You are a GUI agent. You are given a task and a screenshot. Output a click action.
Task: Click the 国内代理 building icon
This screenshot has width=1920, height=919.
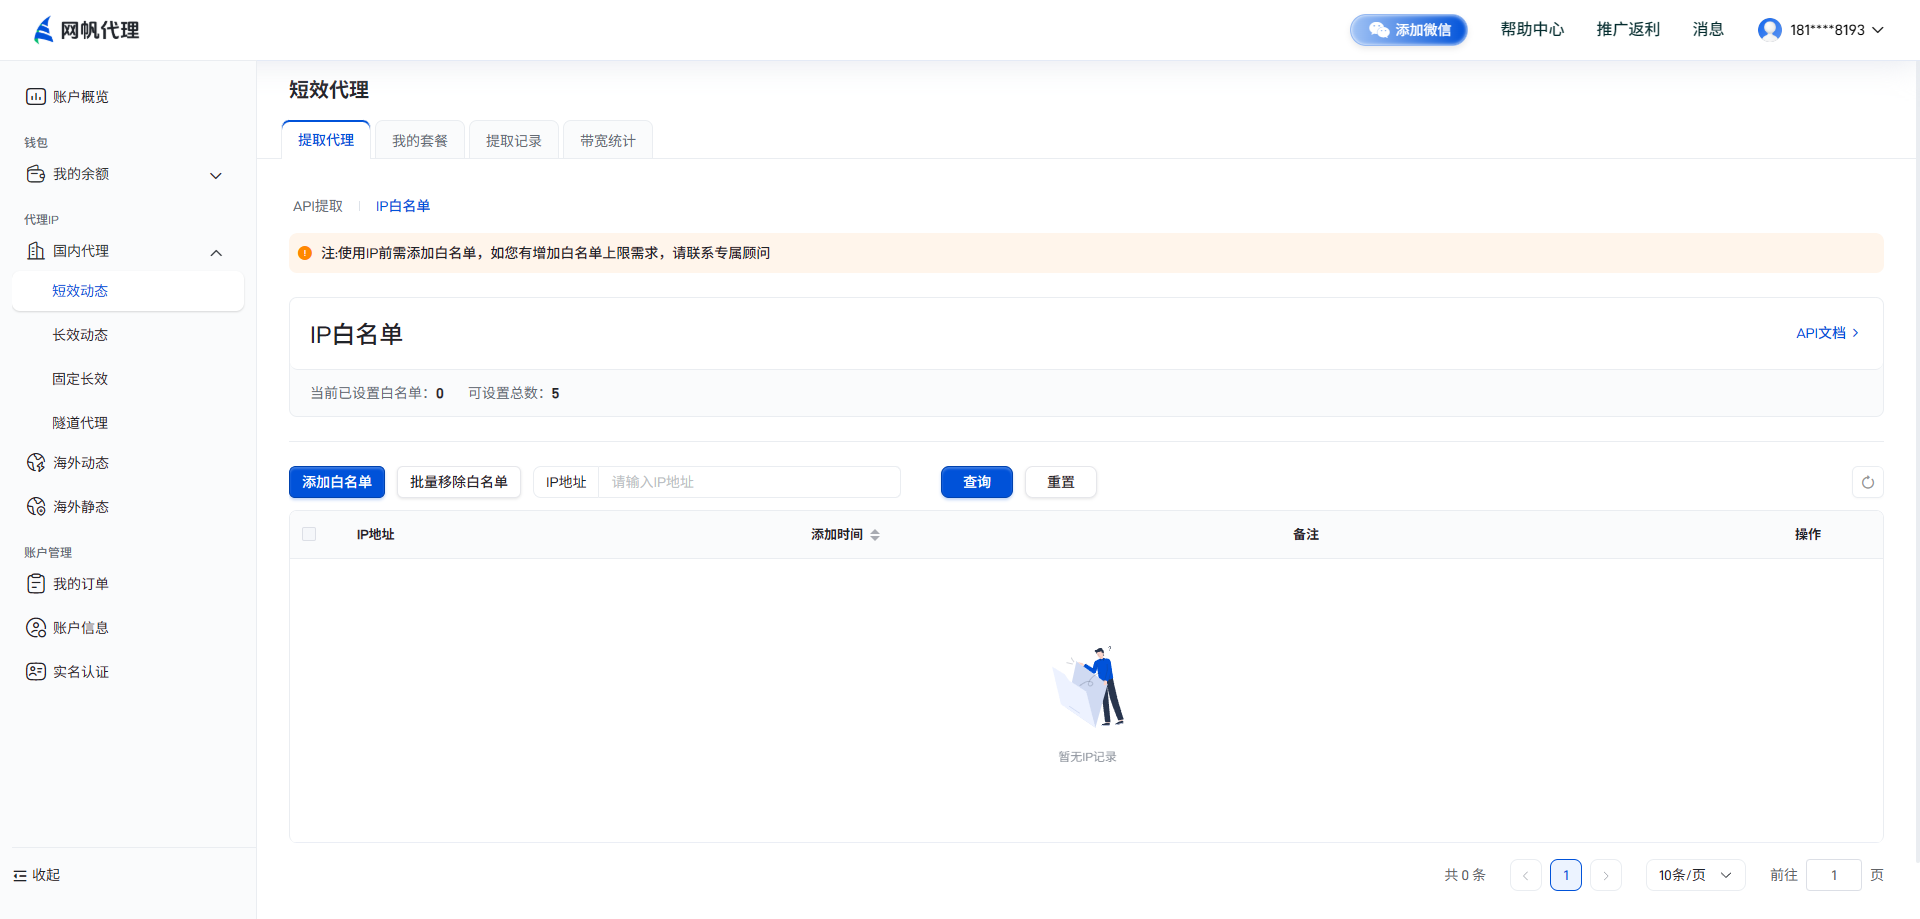click(36, 251)
